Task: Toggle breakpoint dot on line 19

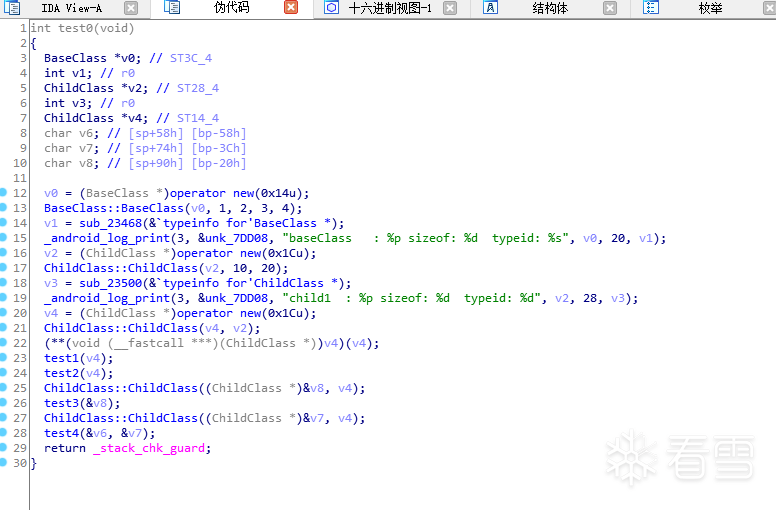Action: click(x=3, y=297)
